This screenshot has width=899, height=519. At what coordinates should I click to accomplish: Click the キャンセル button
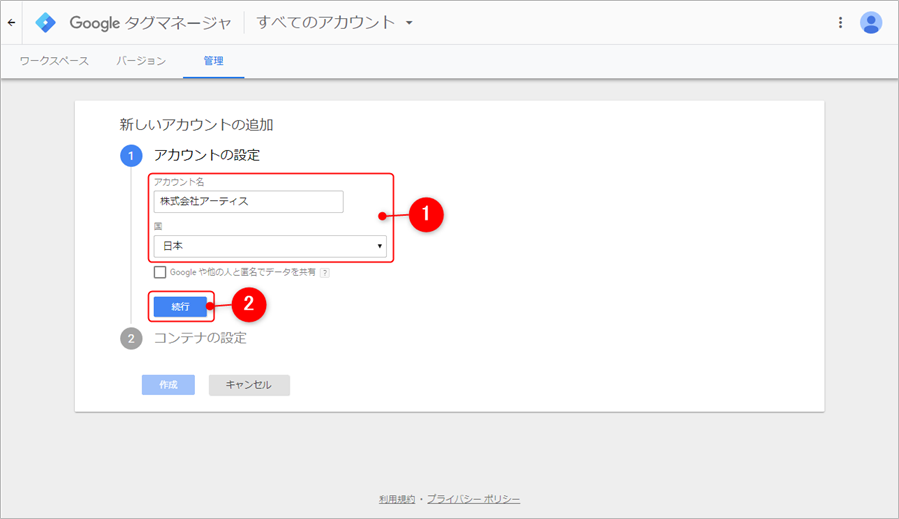249,385
